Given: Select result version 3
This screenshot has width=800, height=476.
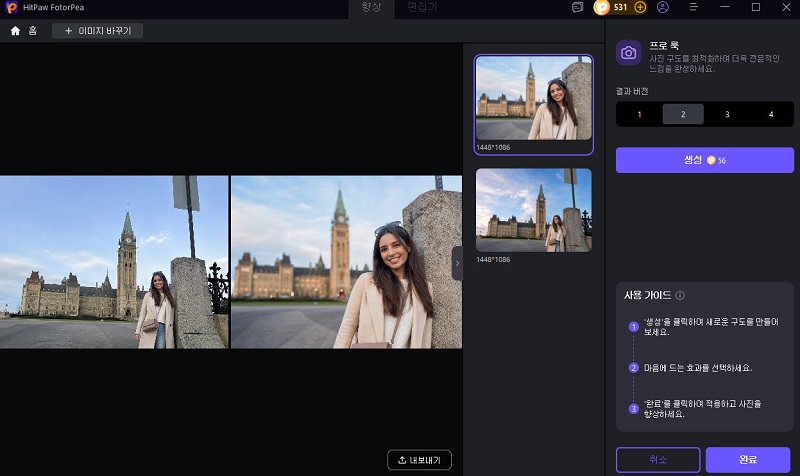Looking at the screenshot, I should point(727,114).
